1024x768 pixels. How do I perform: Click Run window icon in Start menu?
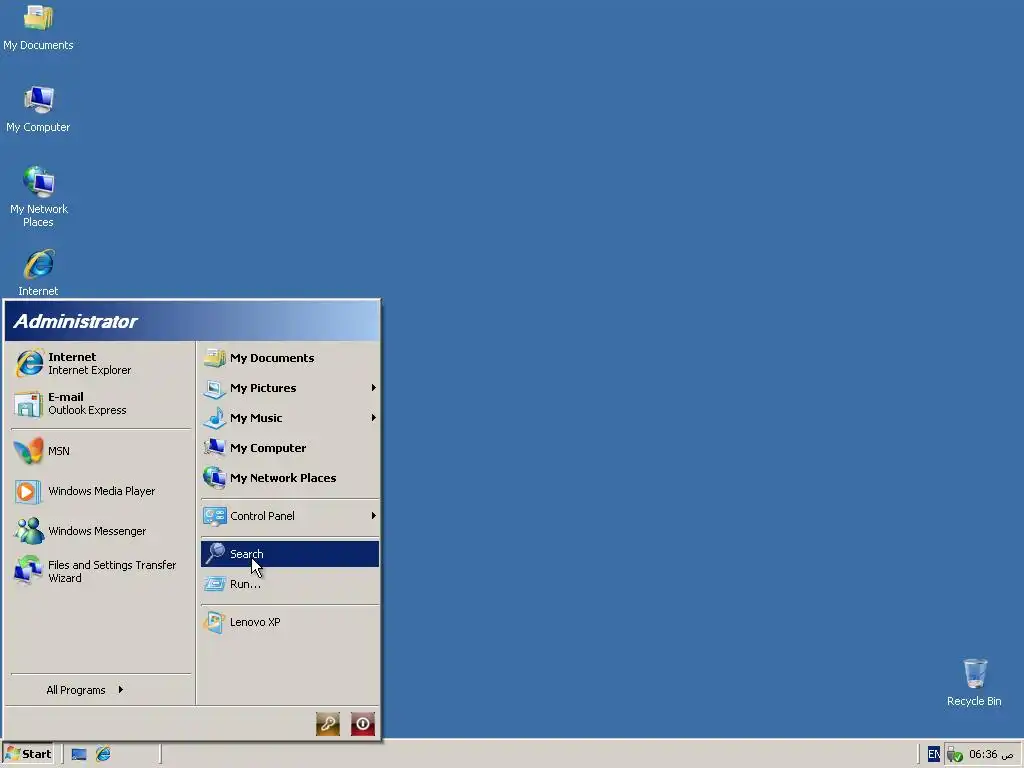pos(215,584)
